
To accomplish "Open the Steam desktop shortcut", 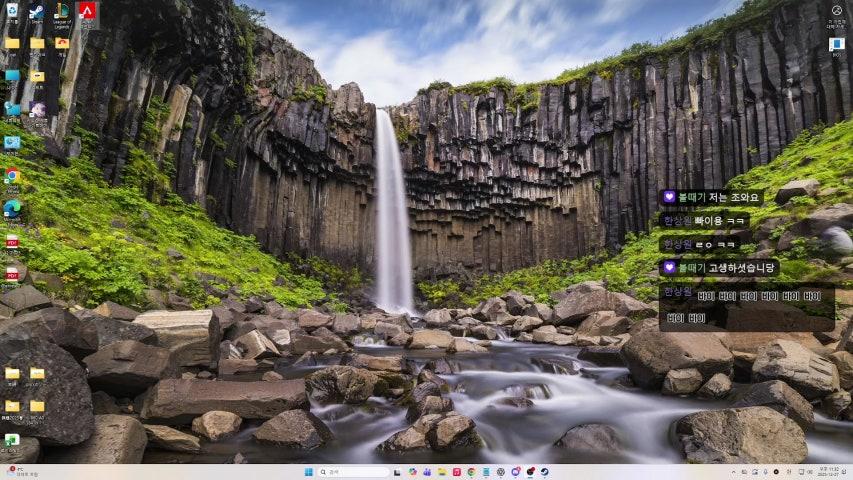I will (36, 12).
